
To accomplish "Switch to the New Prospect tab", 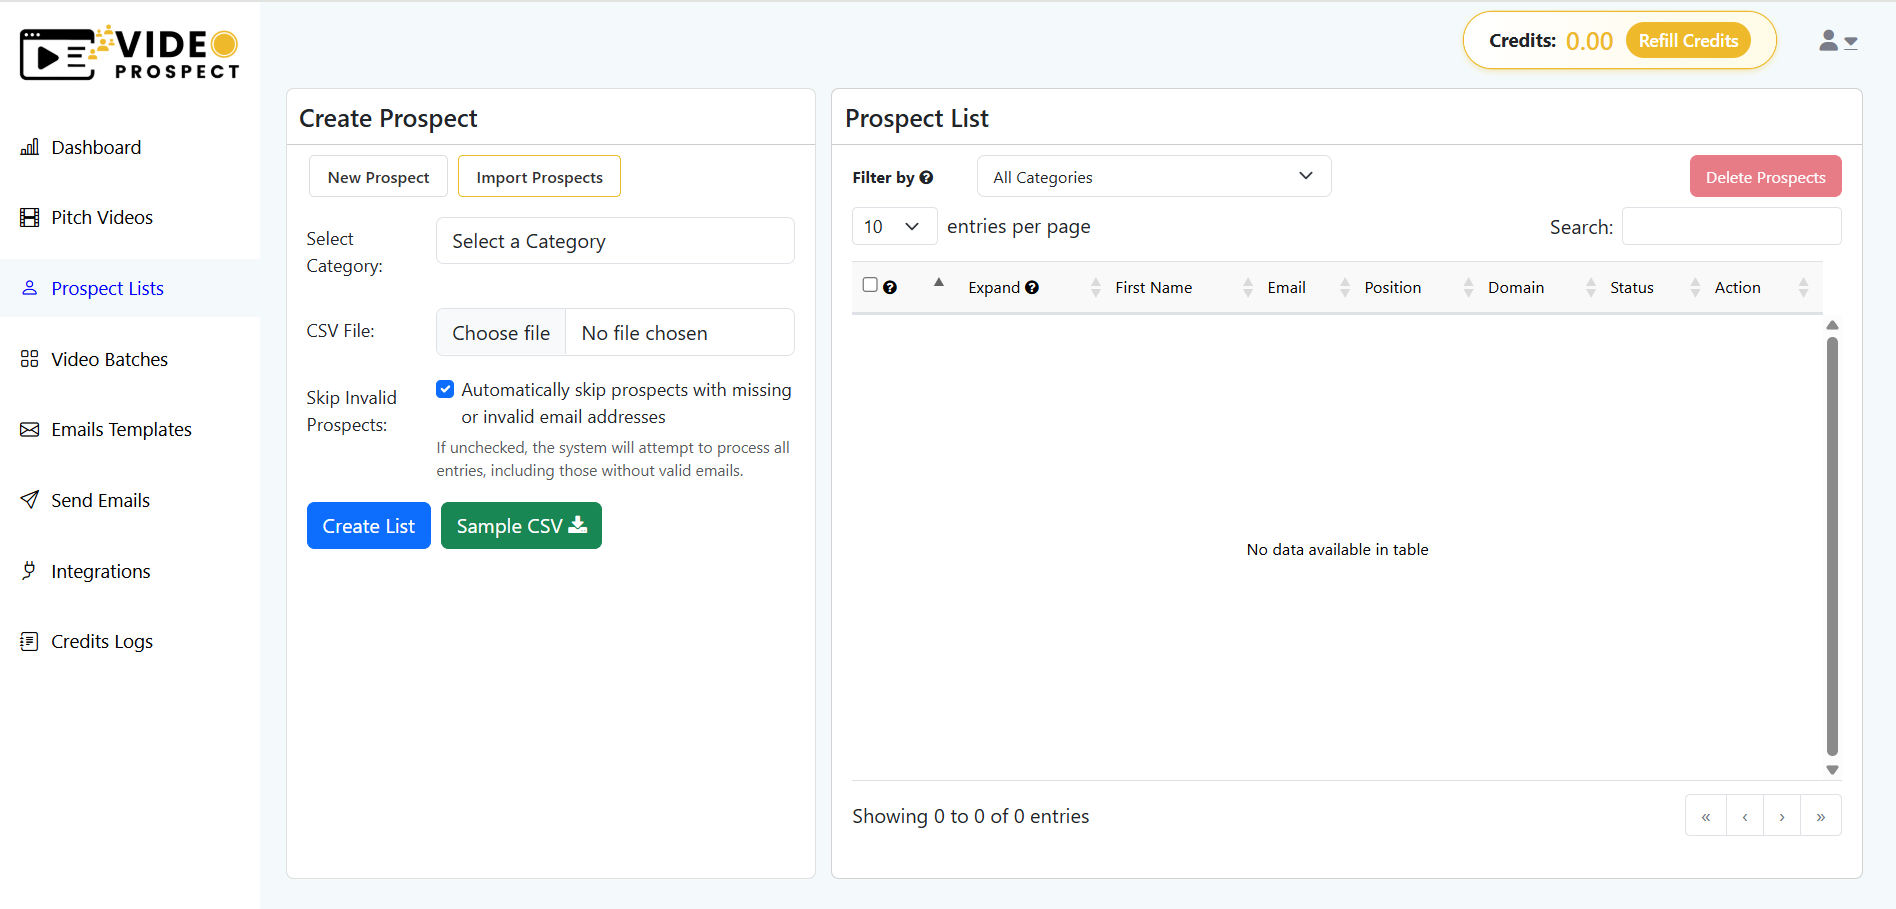I will click(x=378, y=176).
